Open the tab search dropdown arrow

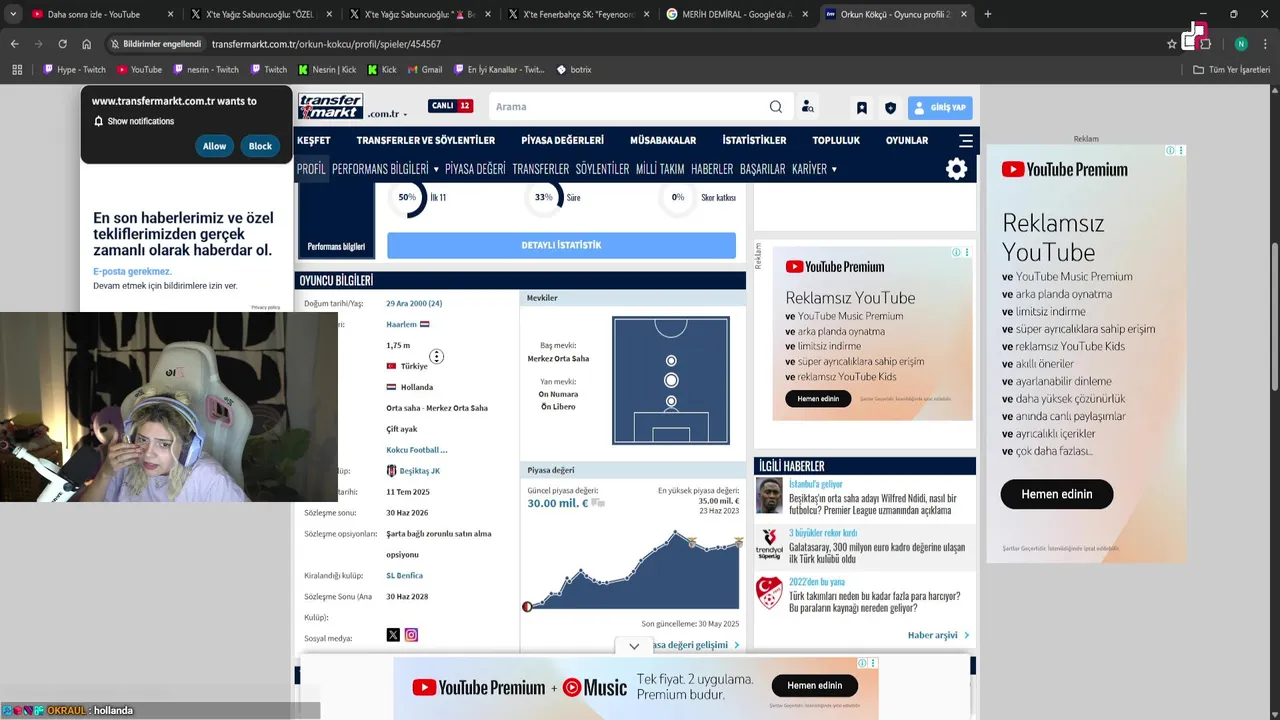(x=13, y=14)
